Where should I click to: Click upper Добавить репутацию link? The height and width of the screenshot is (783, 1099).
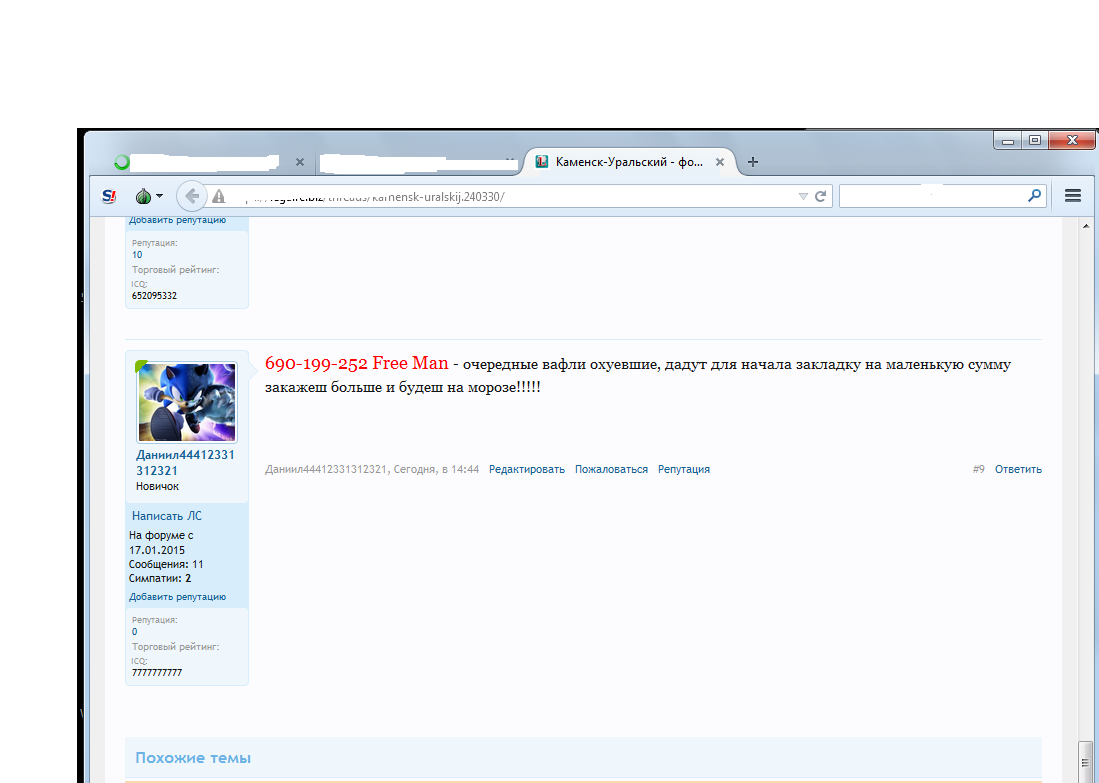click(177, 220)
